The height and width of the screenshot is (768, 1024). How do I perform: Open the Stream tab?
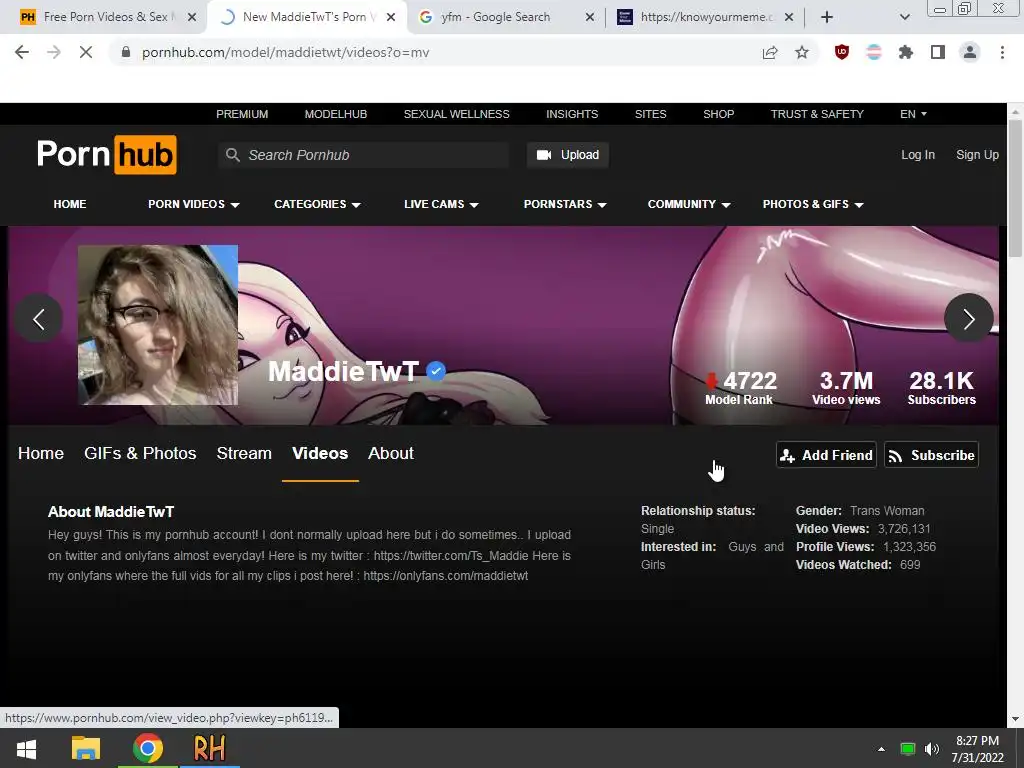tap(244, 453)
